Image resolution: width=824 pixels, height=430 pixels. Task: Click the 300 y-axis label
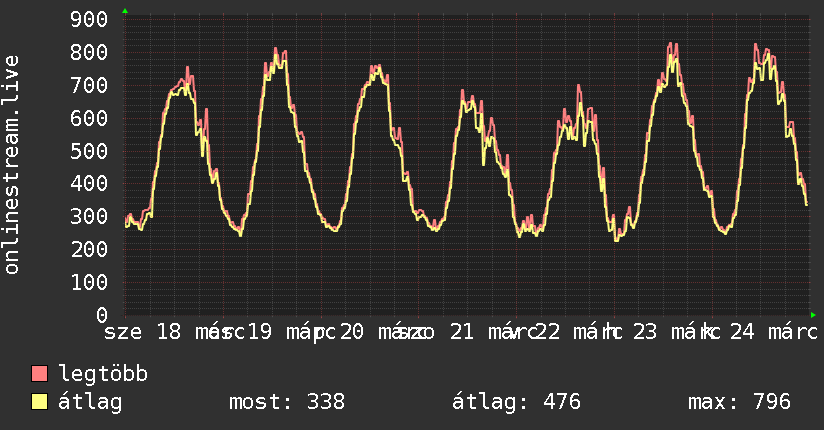click(89, 217)
